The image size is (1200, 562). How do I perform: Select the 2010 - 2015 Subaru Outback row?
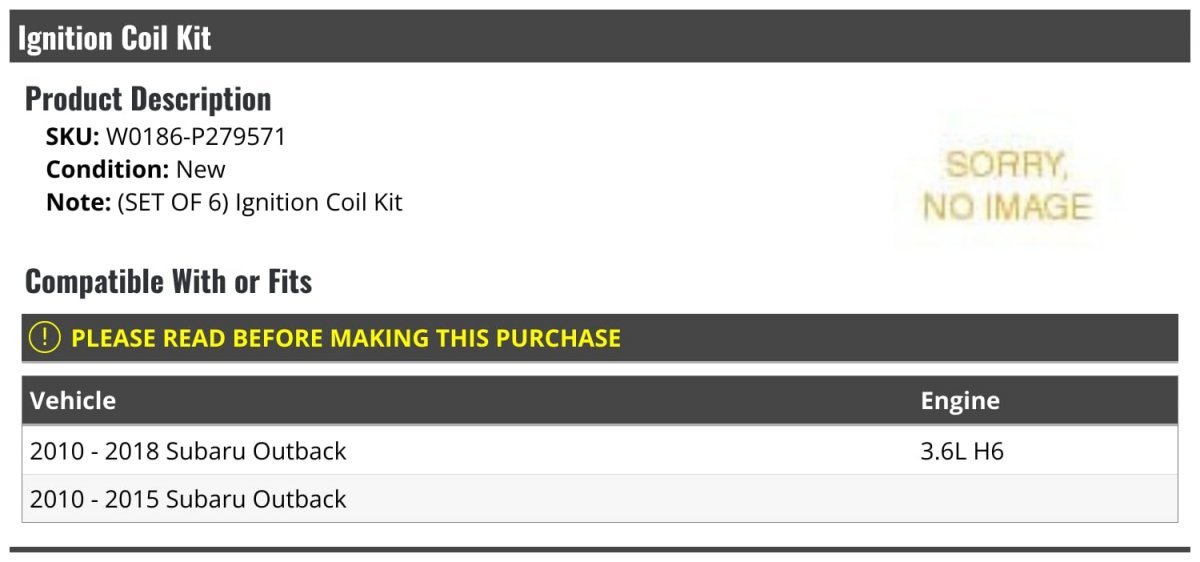click(600, 499)
